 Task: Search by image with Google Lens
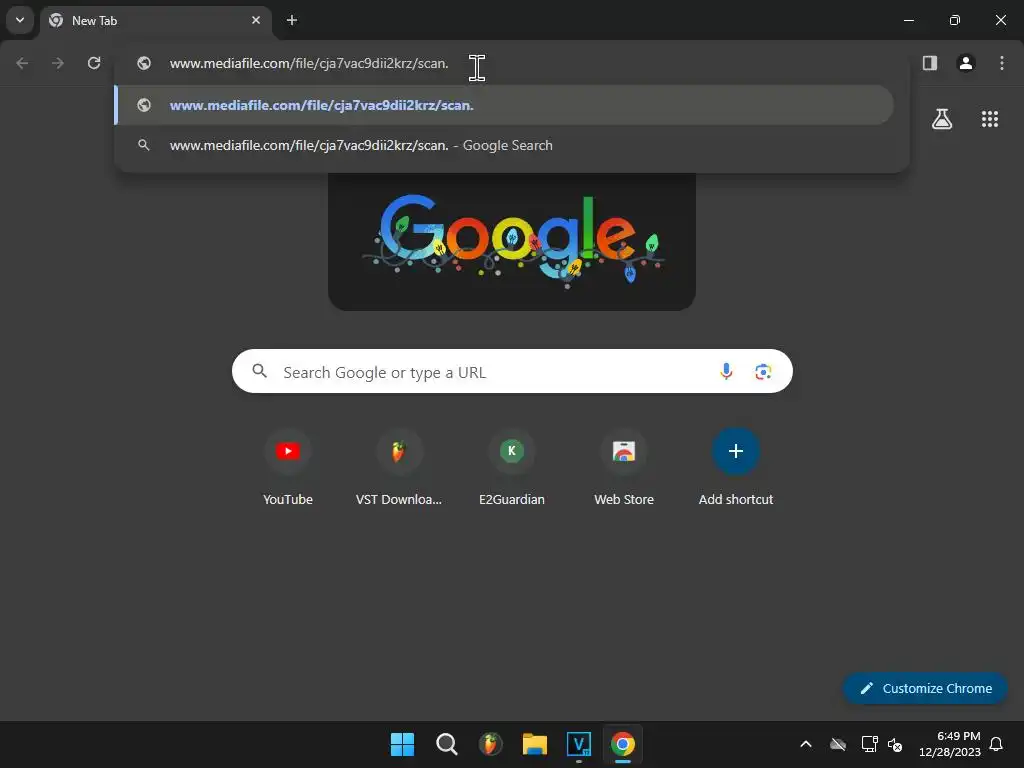coord(763,372)
